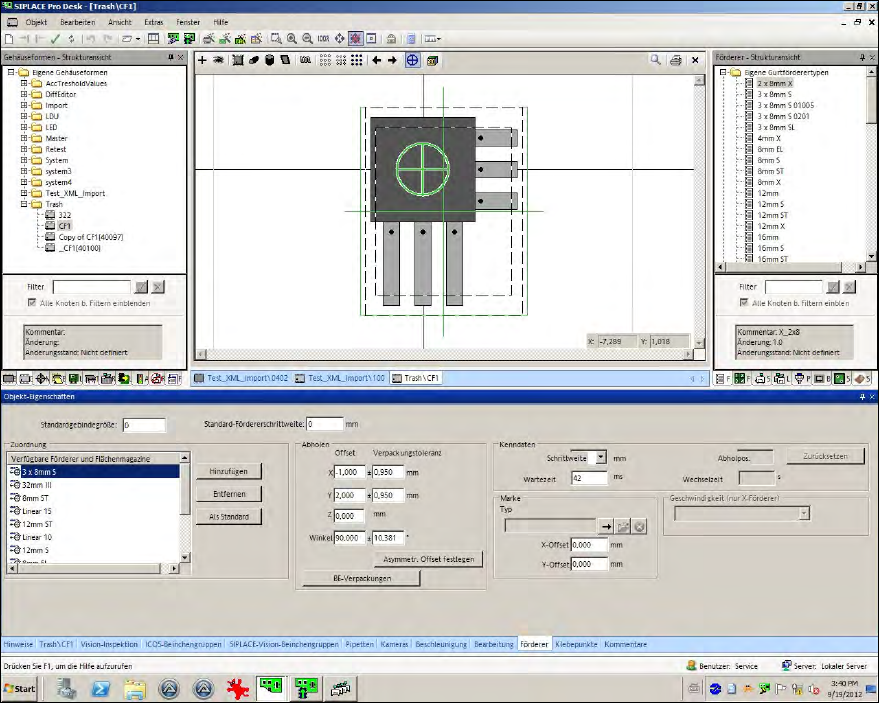
Task: Open the Schrittweite dropdown
Action: tap(600, 457)
